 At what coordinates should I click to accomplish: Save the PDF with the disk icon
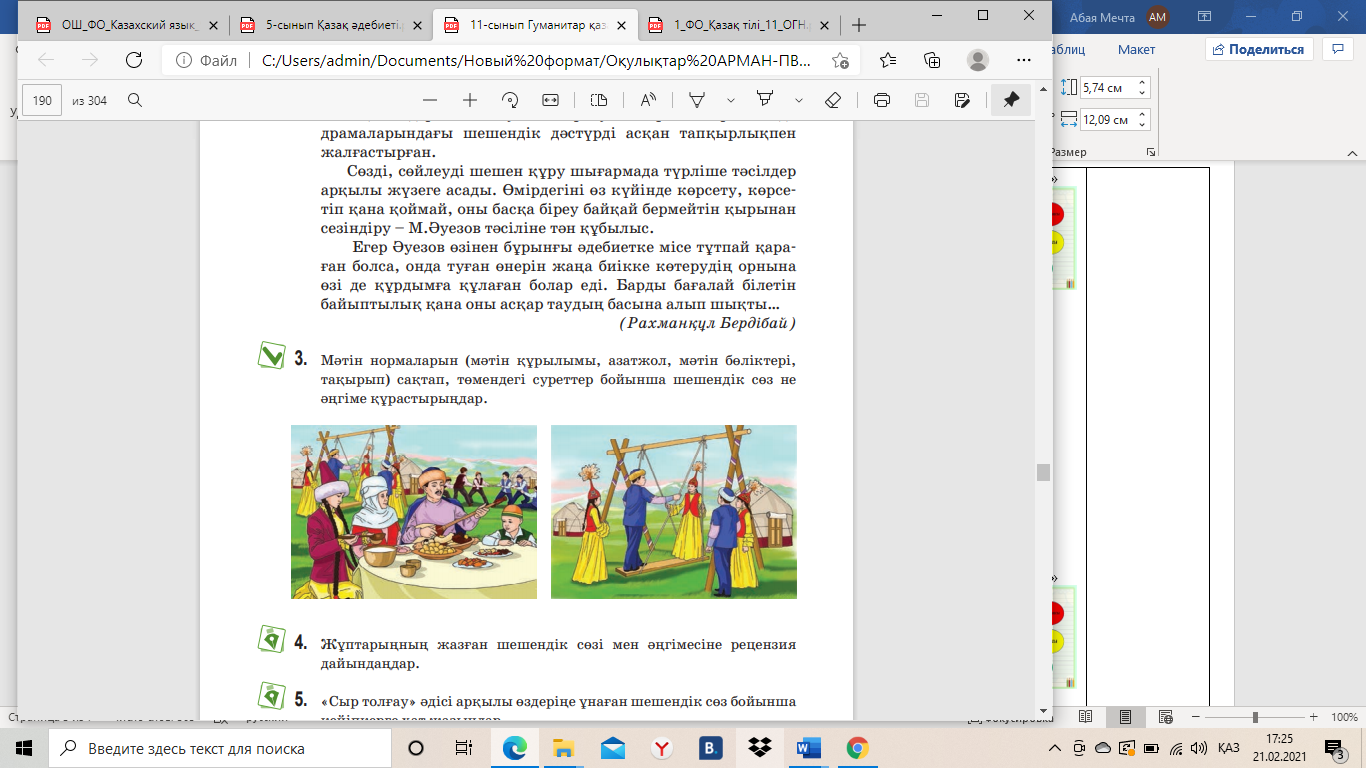[922, 100]
